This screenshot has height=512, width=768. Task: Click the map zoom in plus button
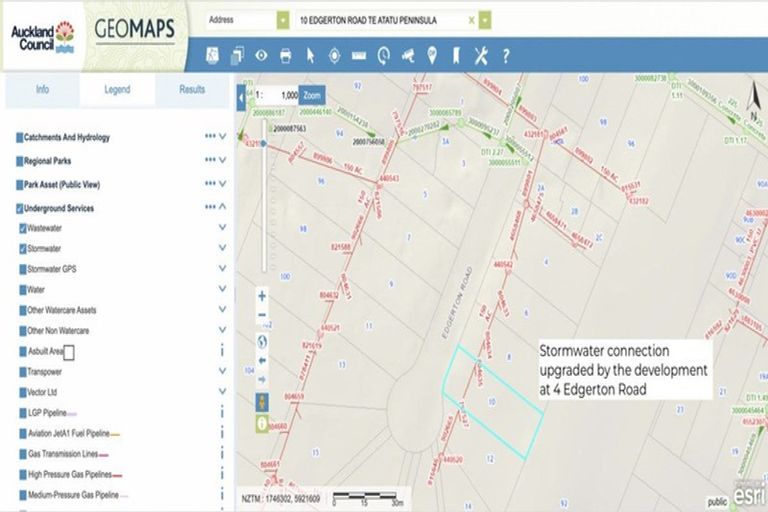(x=262, y=296)
